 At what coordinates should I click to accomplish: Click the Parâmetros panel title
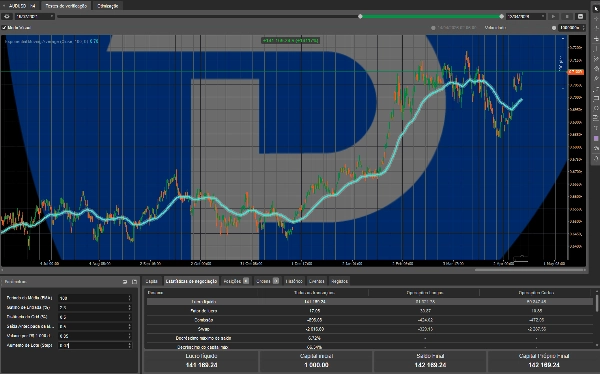point(16,282)
